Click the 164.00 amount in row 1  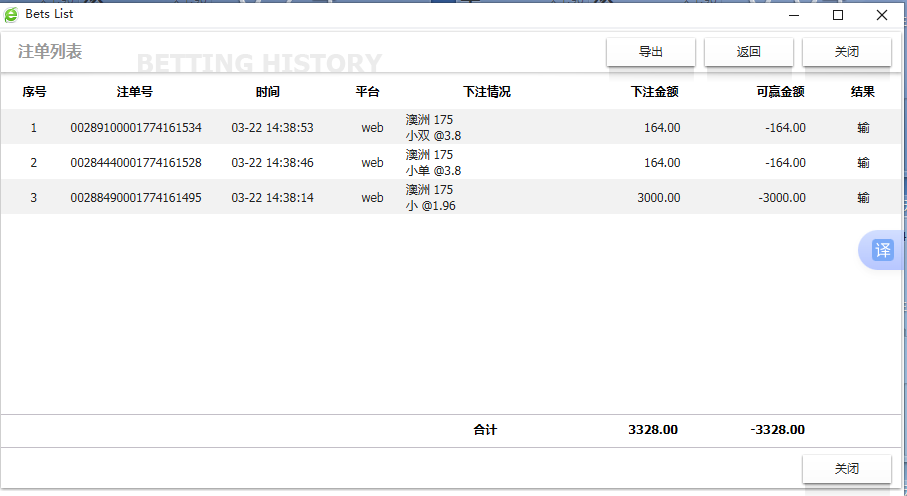tap(662, 127)
